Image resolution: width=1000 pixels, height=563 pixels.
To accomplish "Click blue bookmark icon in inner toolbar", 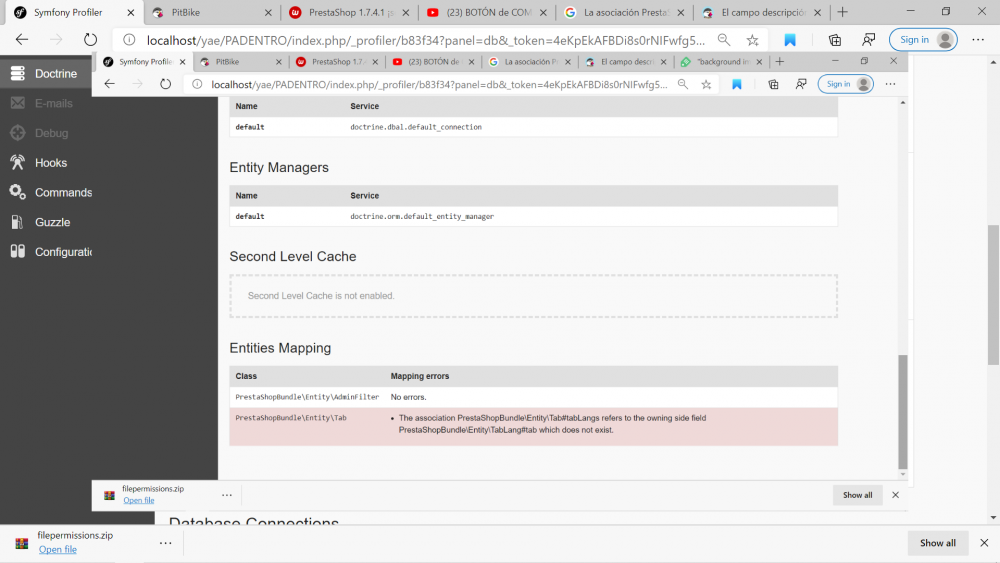I will pos(737,84).
